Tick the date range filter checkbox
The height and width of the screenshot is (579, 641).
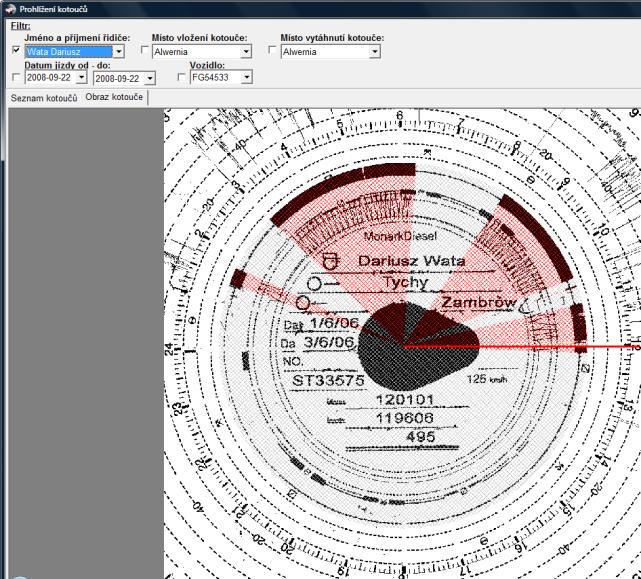click(16, 77)
